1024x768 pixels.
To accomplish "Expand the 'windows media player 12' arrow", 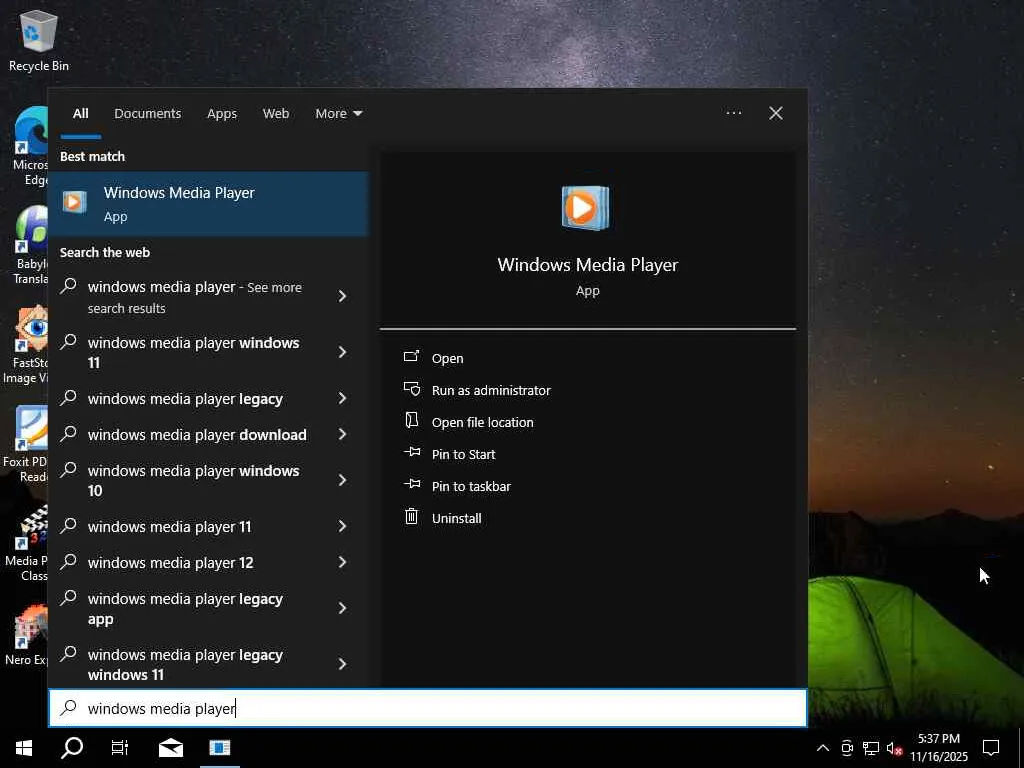I will (x=342, y=562).
